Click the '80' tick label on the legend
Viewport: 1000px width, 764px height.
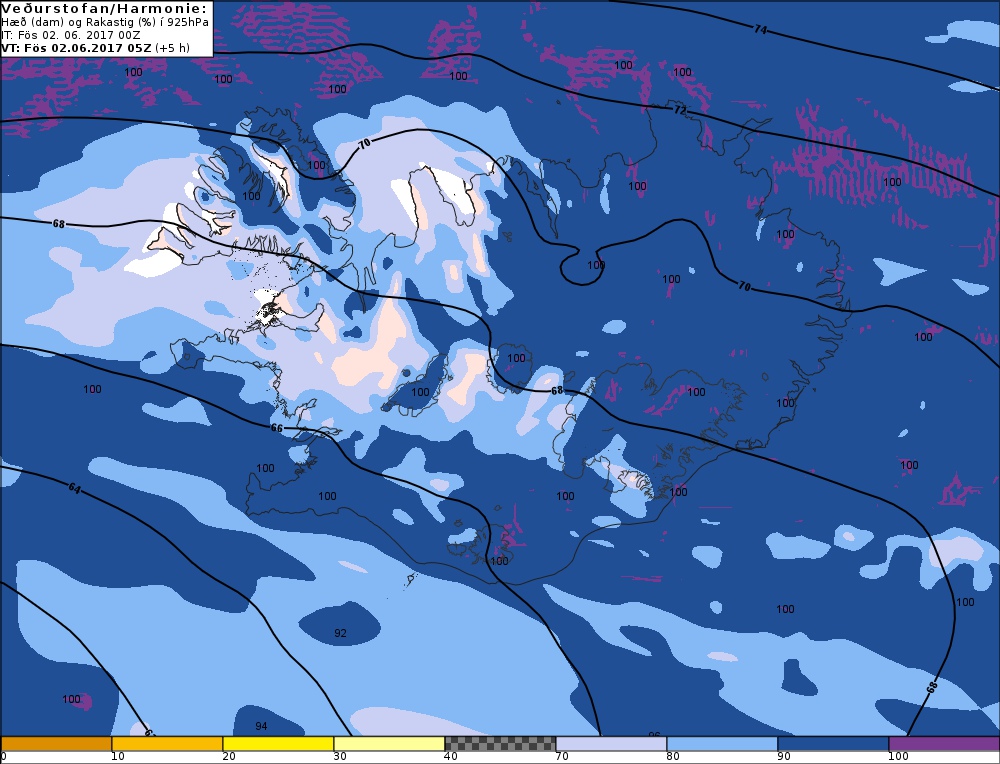pyautogui.click(x=672, y=757)
